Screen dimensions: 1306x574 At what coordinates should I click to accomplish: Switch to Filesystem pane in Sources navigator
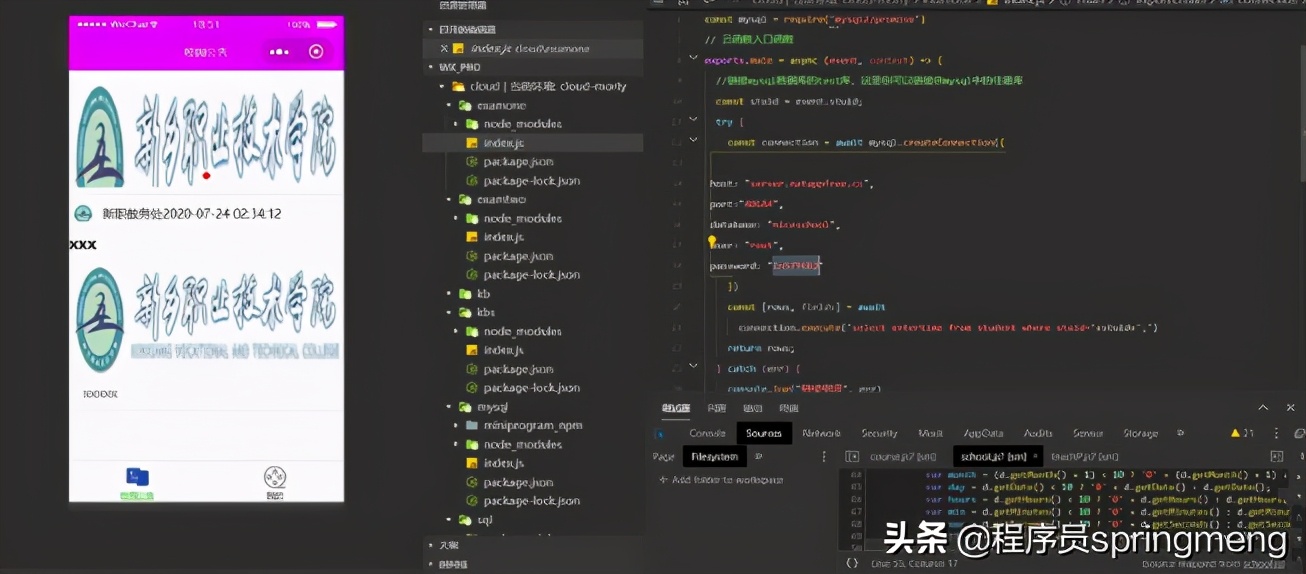pos(715,456)
